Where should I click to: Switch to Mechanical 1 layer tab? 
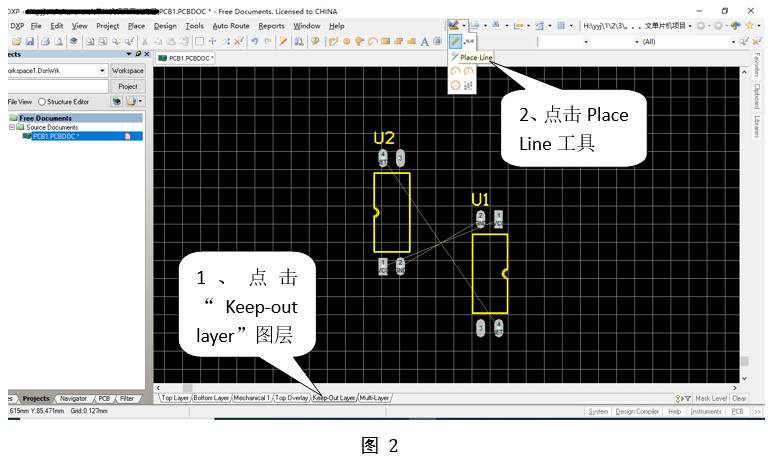pos(251,398)
